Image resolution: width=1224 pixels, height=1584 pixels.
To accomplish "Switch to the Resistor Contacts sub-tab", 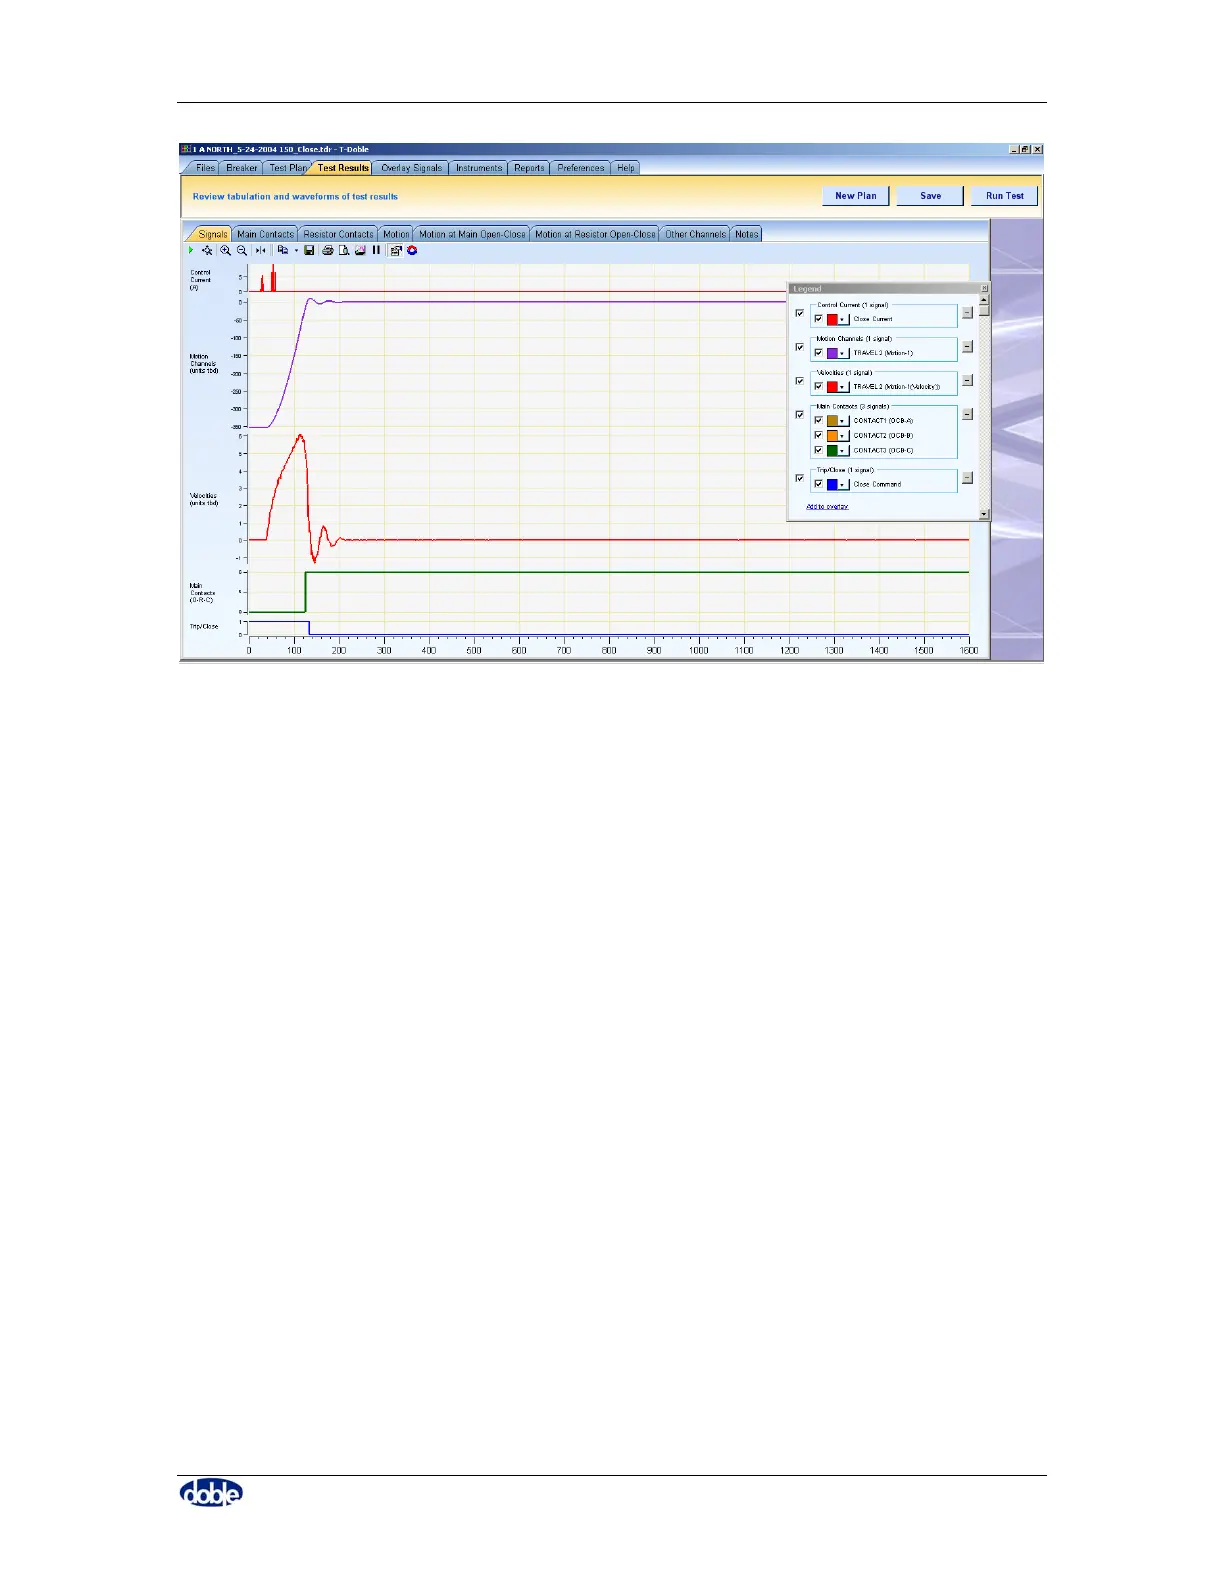I will coord(338,234).
